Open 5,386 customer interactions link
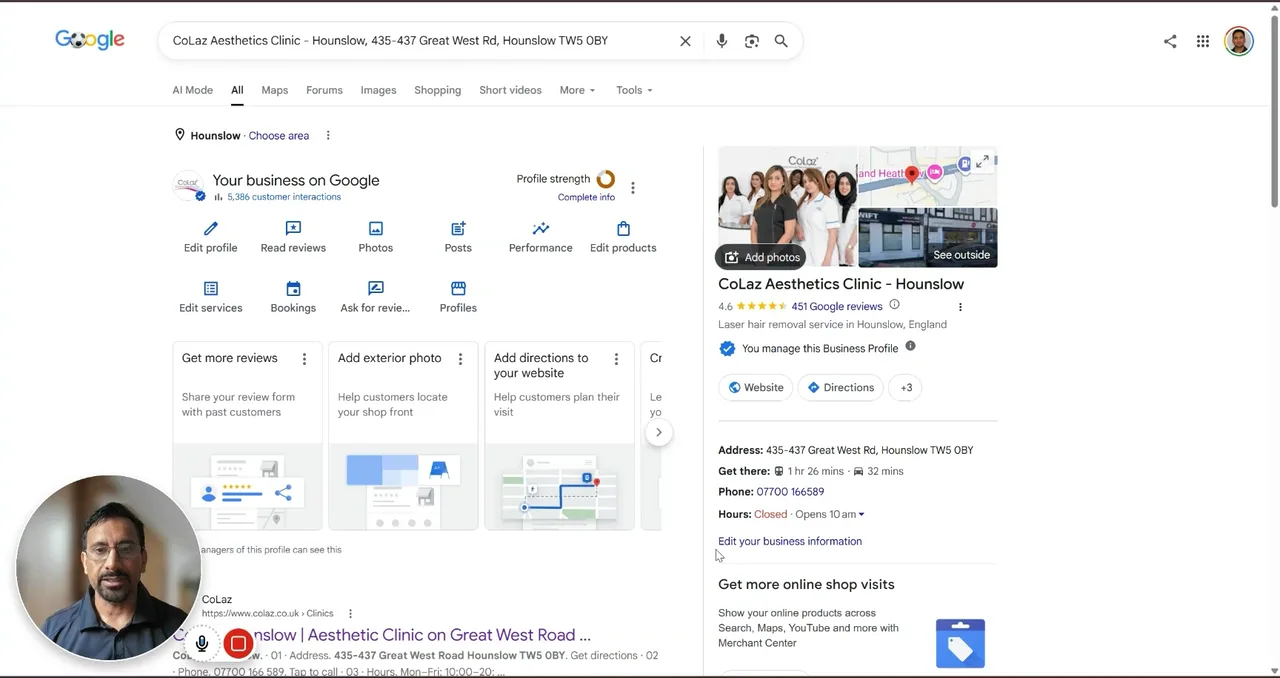This screenshot has width=1280, height=678. coord(284,197)
